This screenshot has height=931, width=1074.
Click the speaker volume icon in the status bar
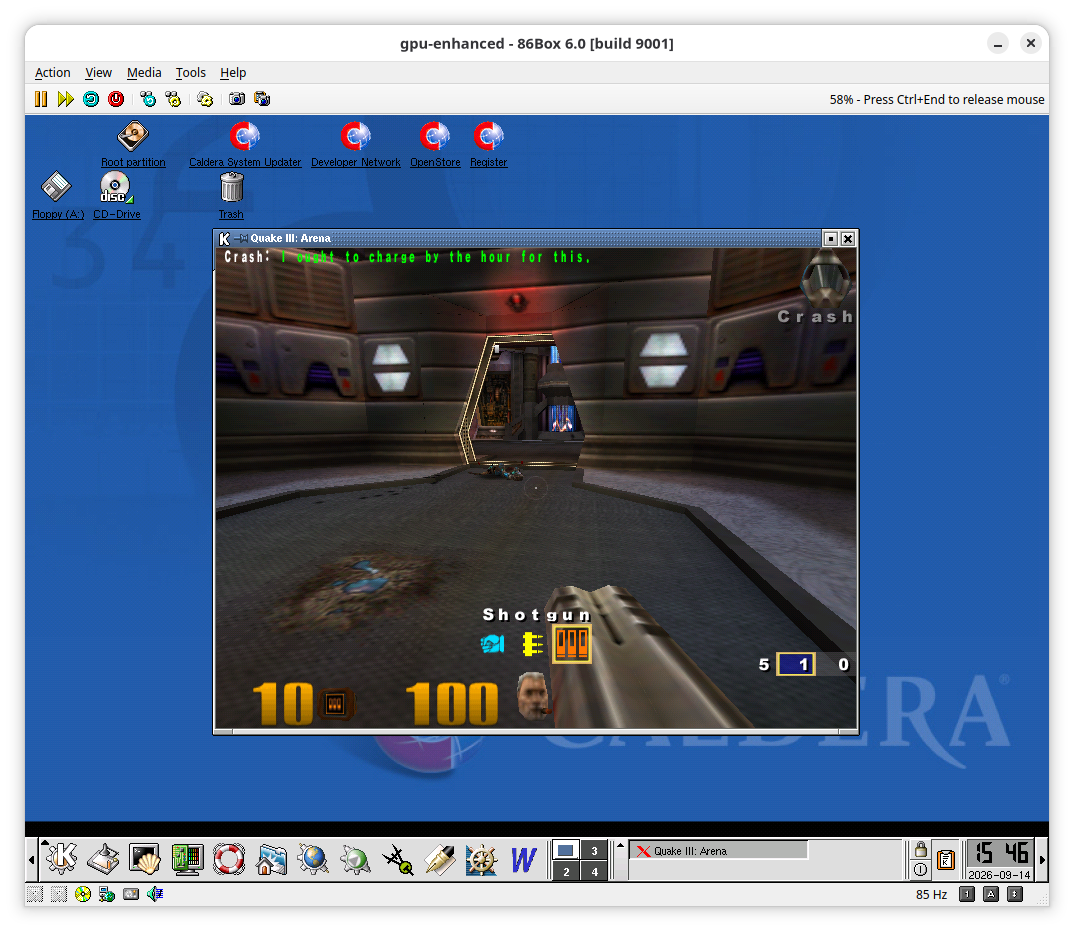pyautogui.click(x=155, y=894)
